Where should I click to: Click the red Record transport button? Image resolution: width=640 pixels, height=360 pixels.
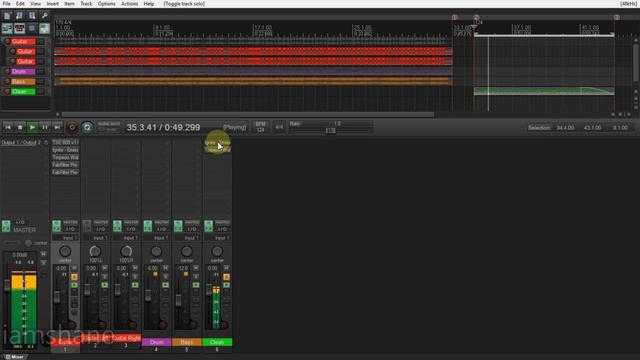pos(72,127)
